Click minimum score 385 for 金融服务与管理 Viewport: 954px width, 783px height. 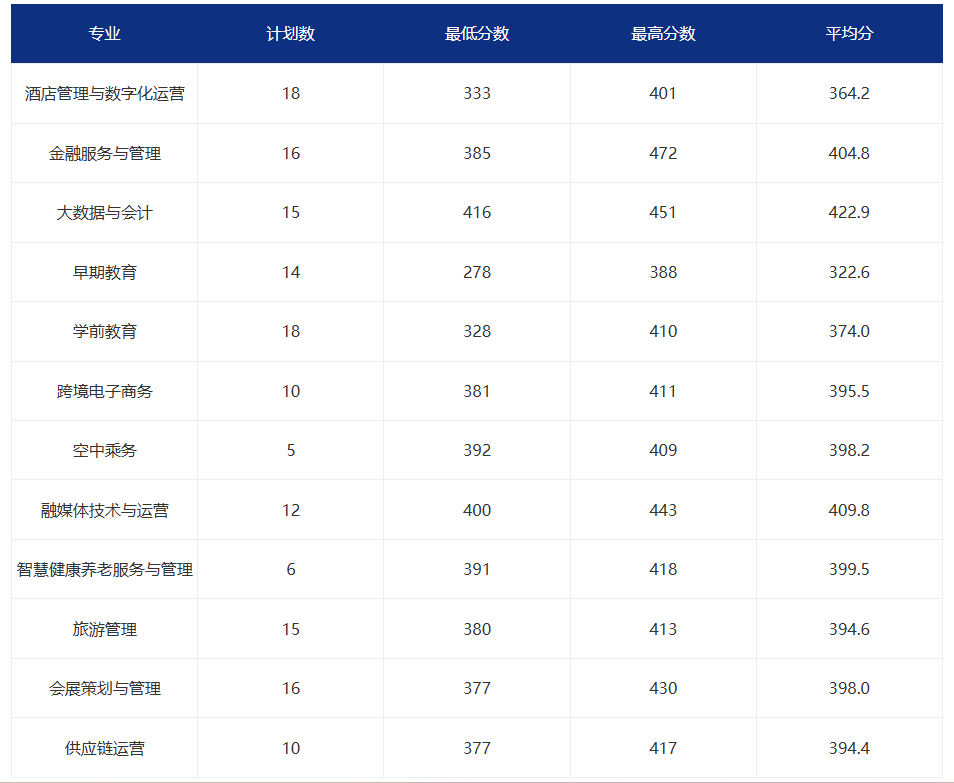[x=476, y=153]
